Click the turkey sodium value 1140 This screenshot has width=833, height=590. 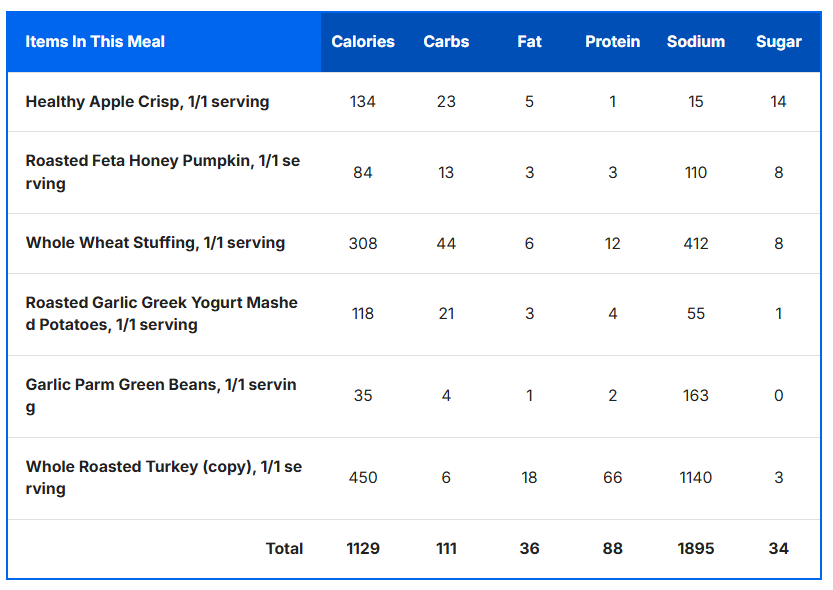click(x=696, y=477)
